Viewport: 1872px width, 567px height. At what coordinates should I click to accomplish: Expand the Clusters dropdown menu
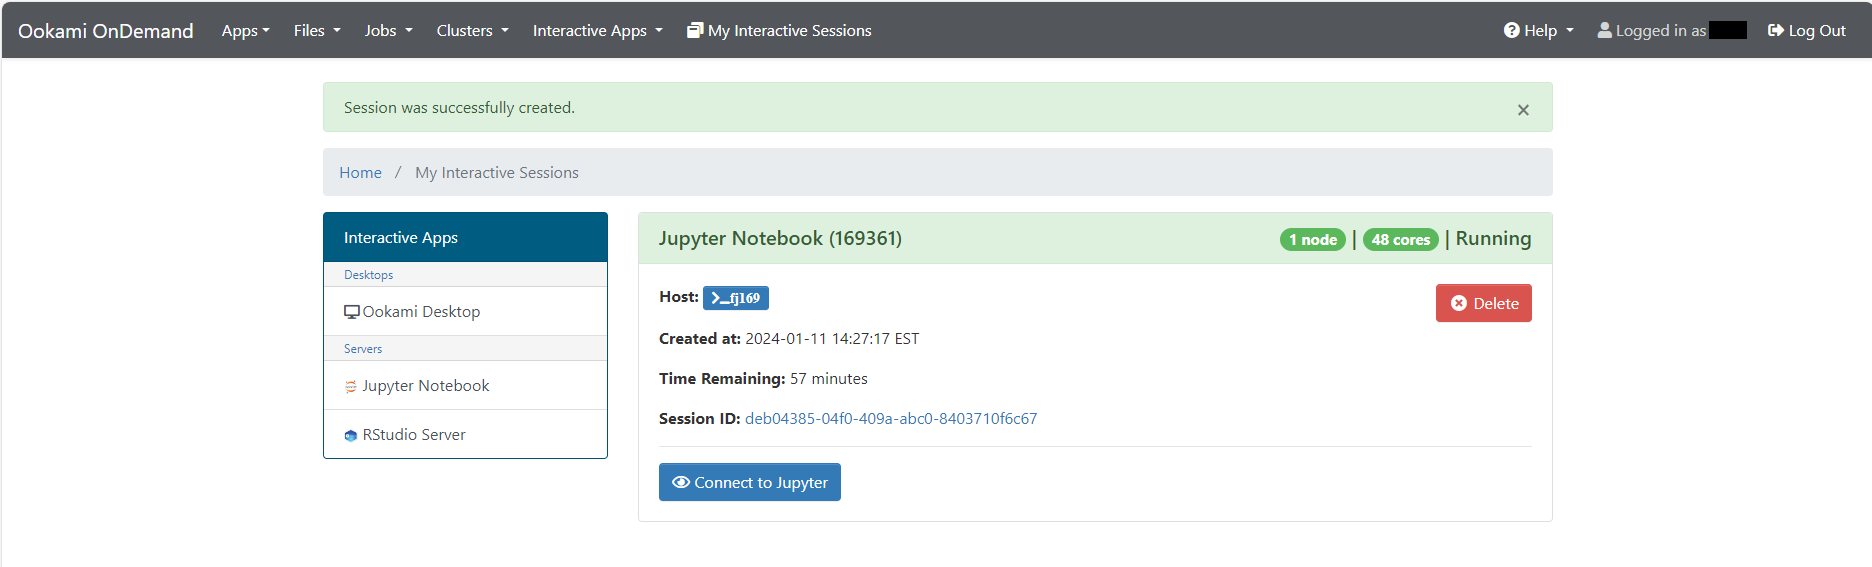click(472, 31)
